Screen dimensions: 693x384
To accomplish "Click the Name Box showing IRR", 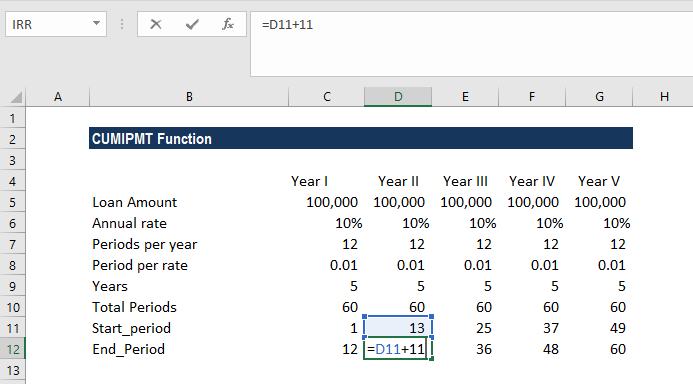I will (x=56, y=24).
